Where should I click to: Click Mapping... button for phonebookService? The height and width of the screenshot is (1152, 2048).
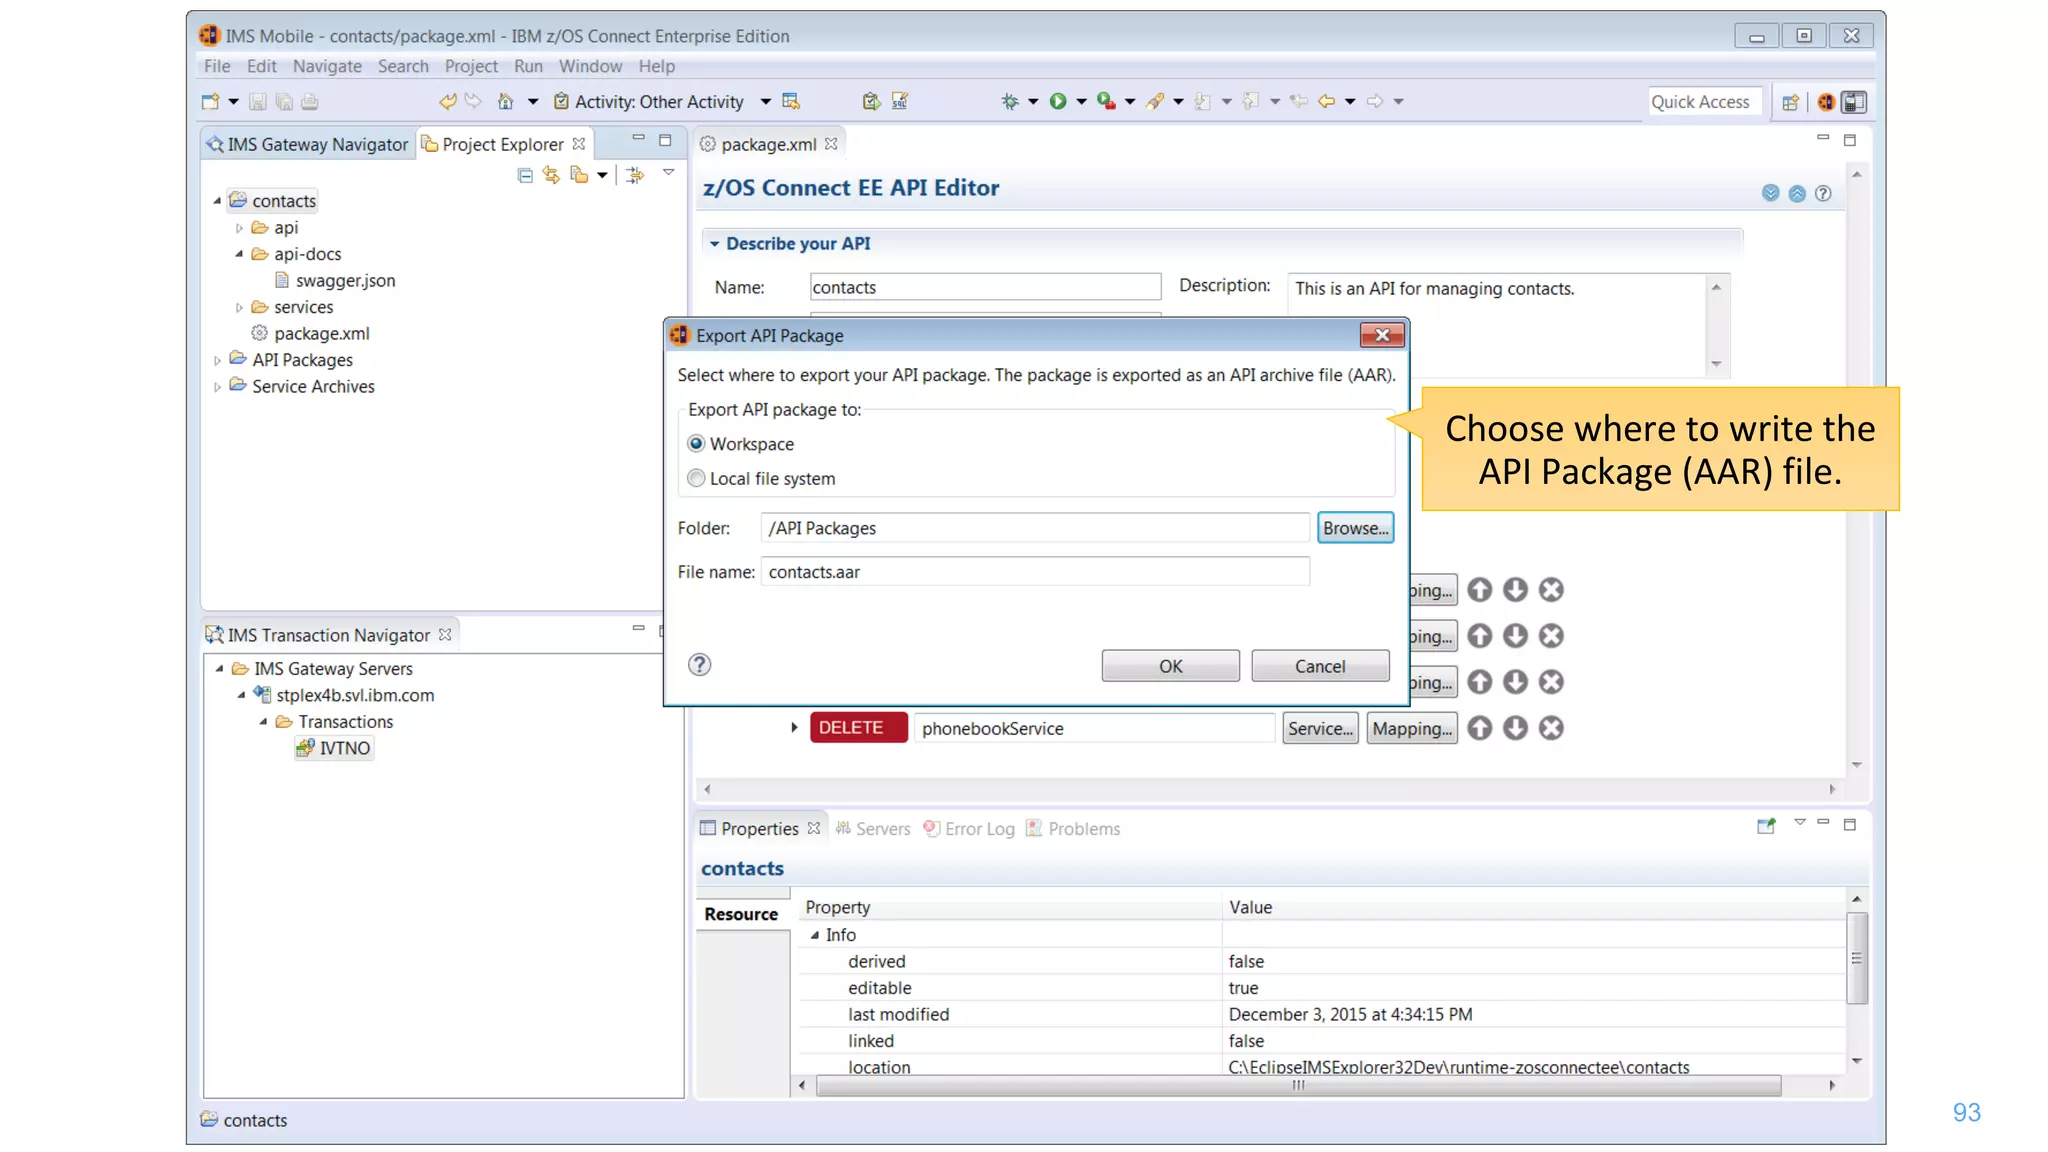click(x=1411, y=728)
